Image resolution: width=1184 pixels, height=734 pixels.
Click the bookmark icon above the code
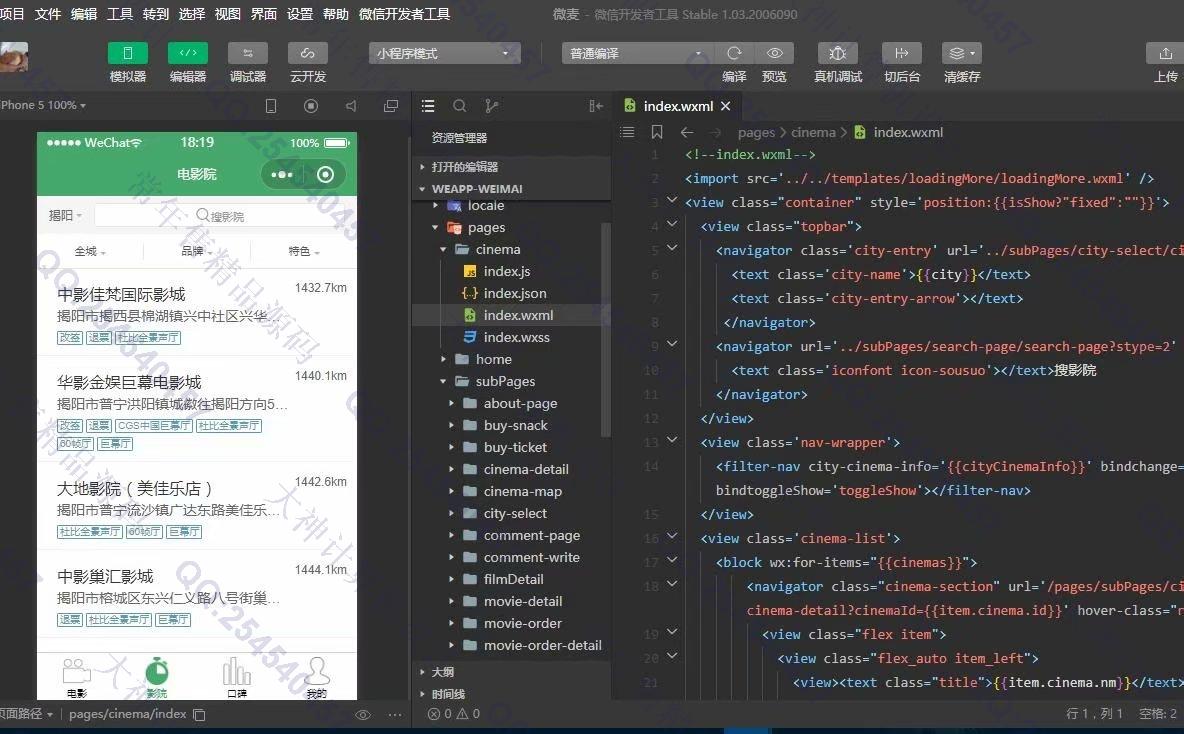point(656,132)
